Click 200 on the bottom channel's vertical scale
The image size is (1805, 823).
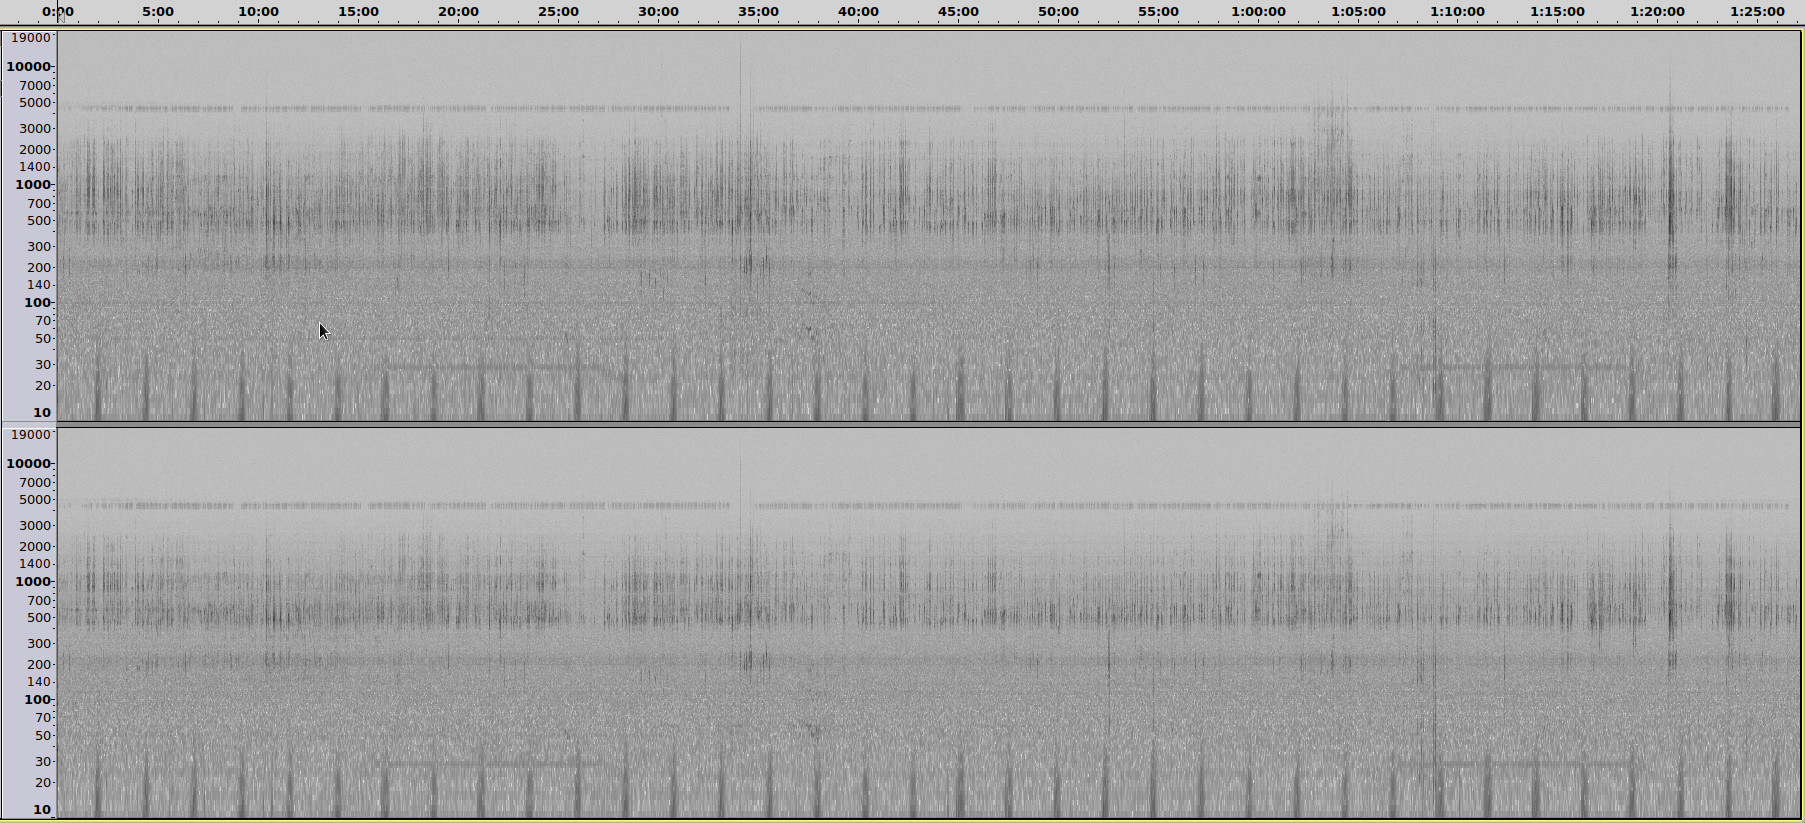tap(39, 664)
